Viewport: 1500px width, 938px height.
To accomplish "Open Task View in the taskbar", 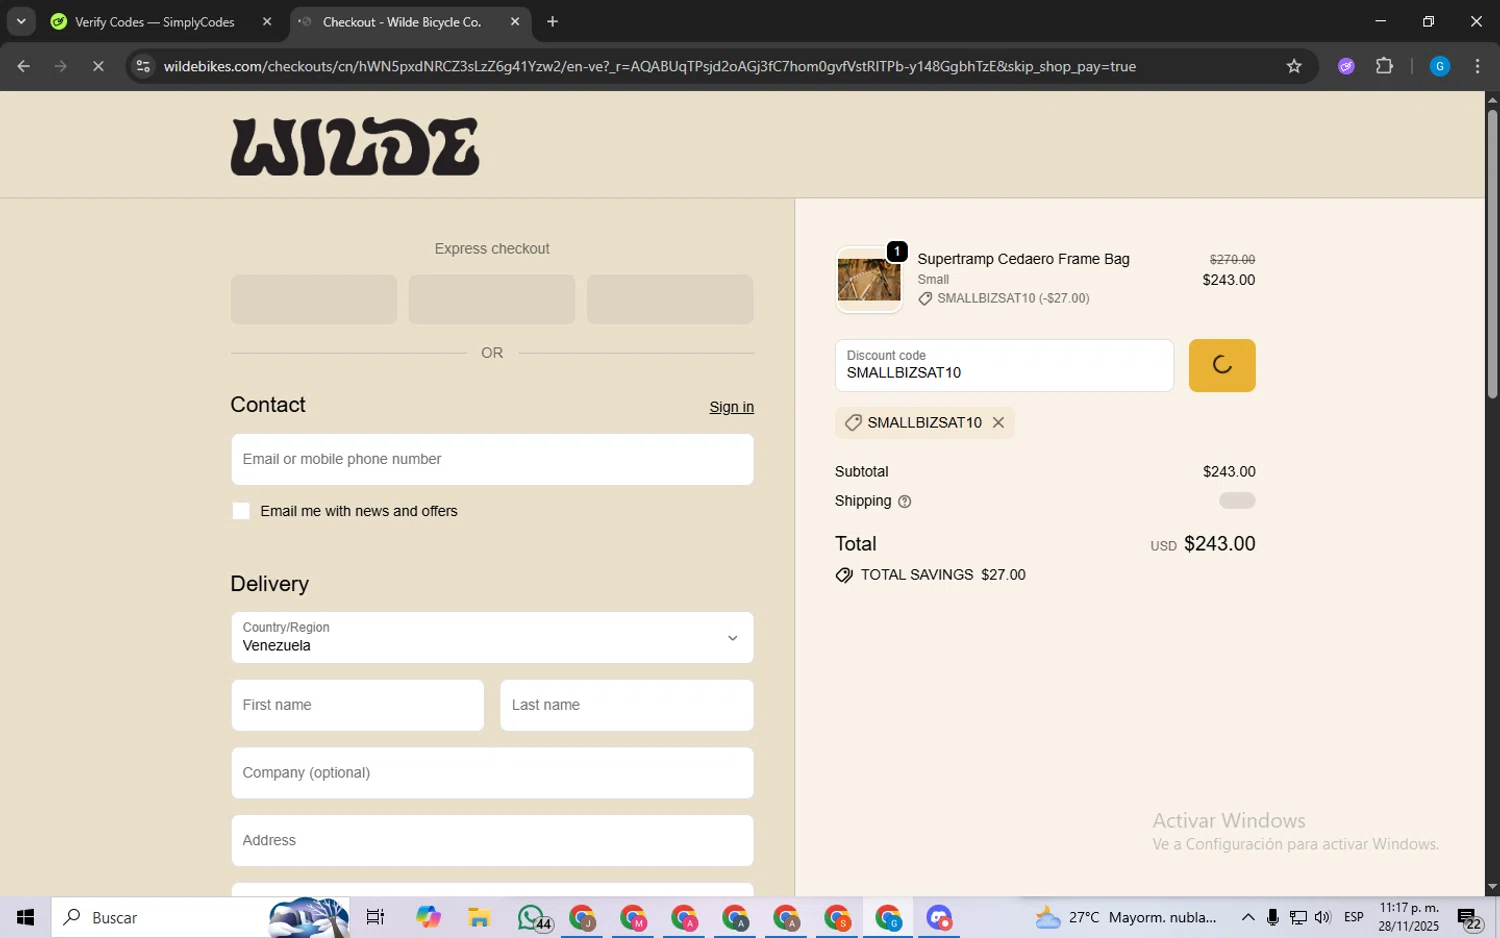I will (375, 917).
